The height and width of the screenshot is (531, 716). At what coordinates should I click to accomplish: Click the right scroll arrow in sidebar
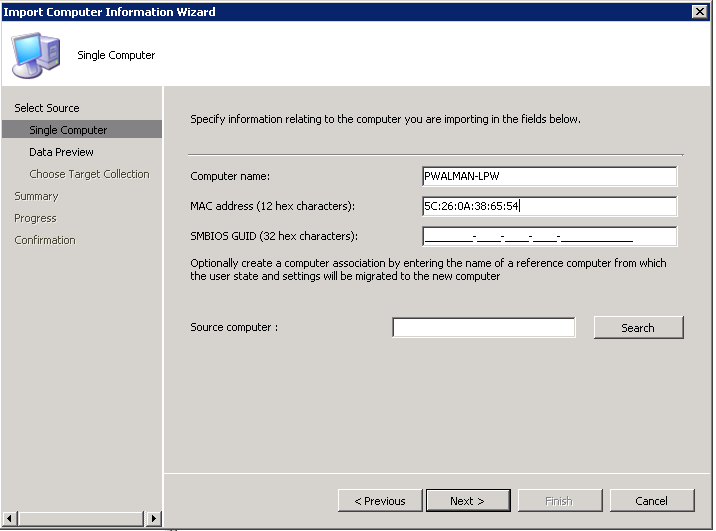pyautogui.click(x=153, y=518)
